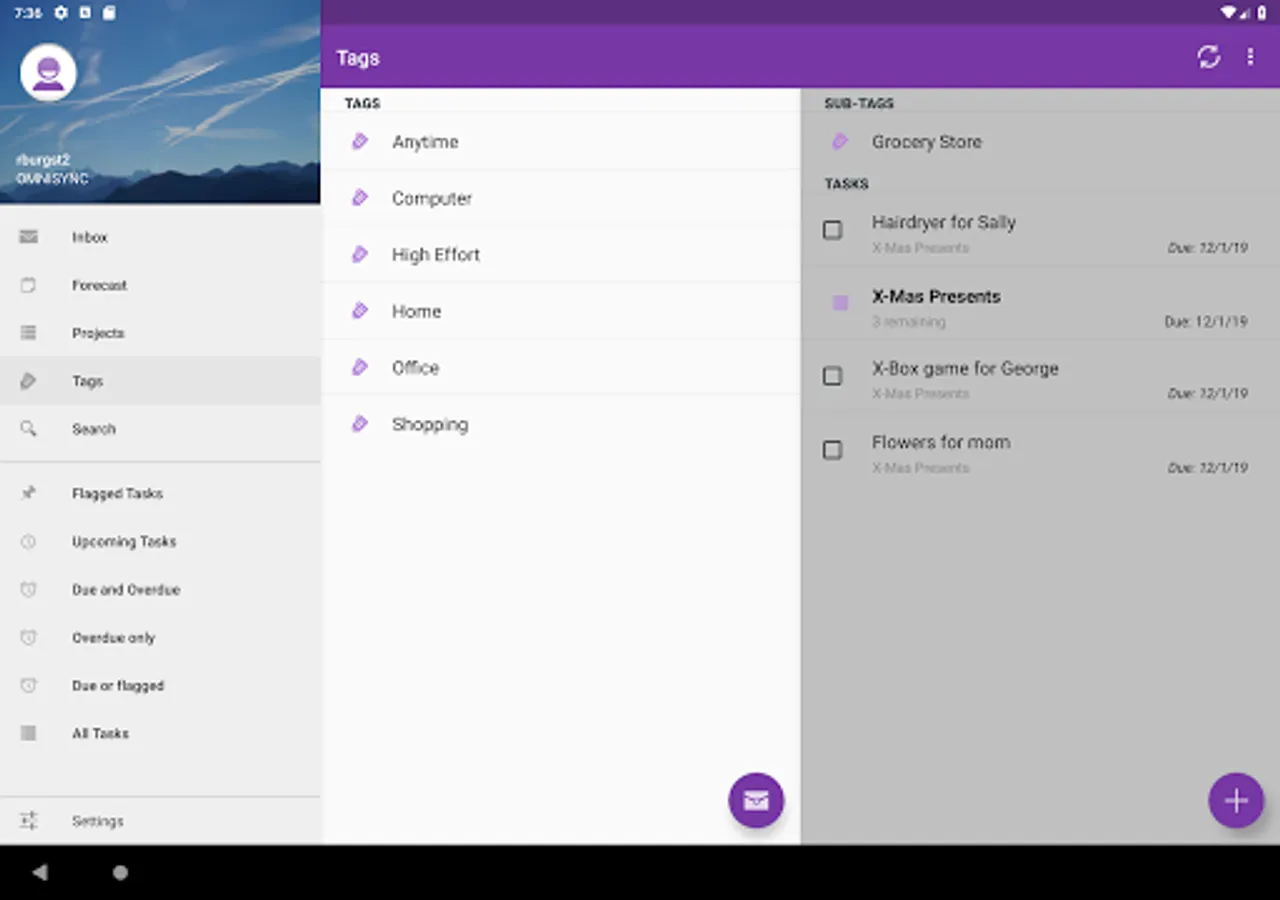The height and width of the screenshot is (900, 1280).
Task: Open the Due and Overdue view
Action: (x=160, y=590)
